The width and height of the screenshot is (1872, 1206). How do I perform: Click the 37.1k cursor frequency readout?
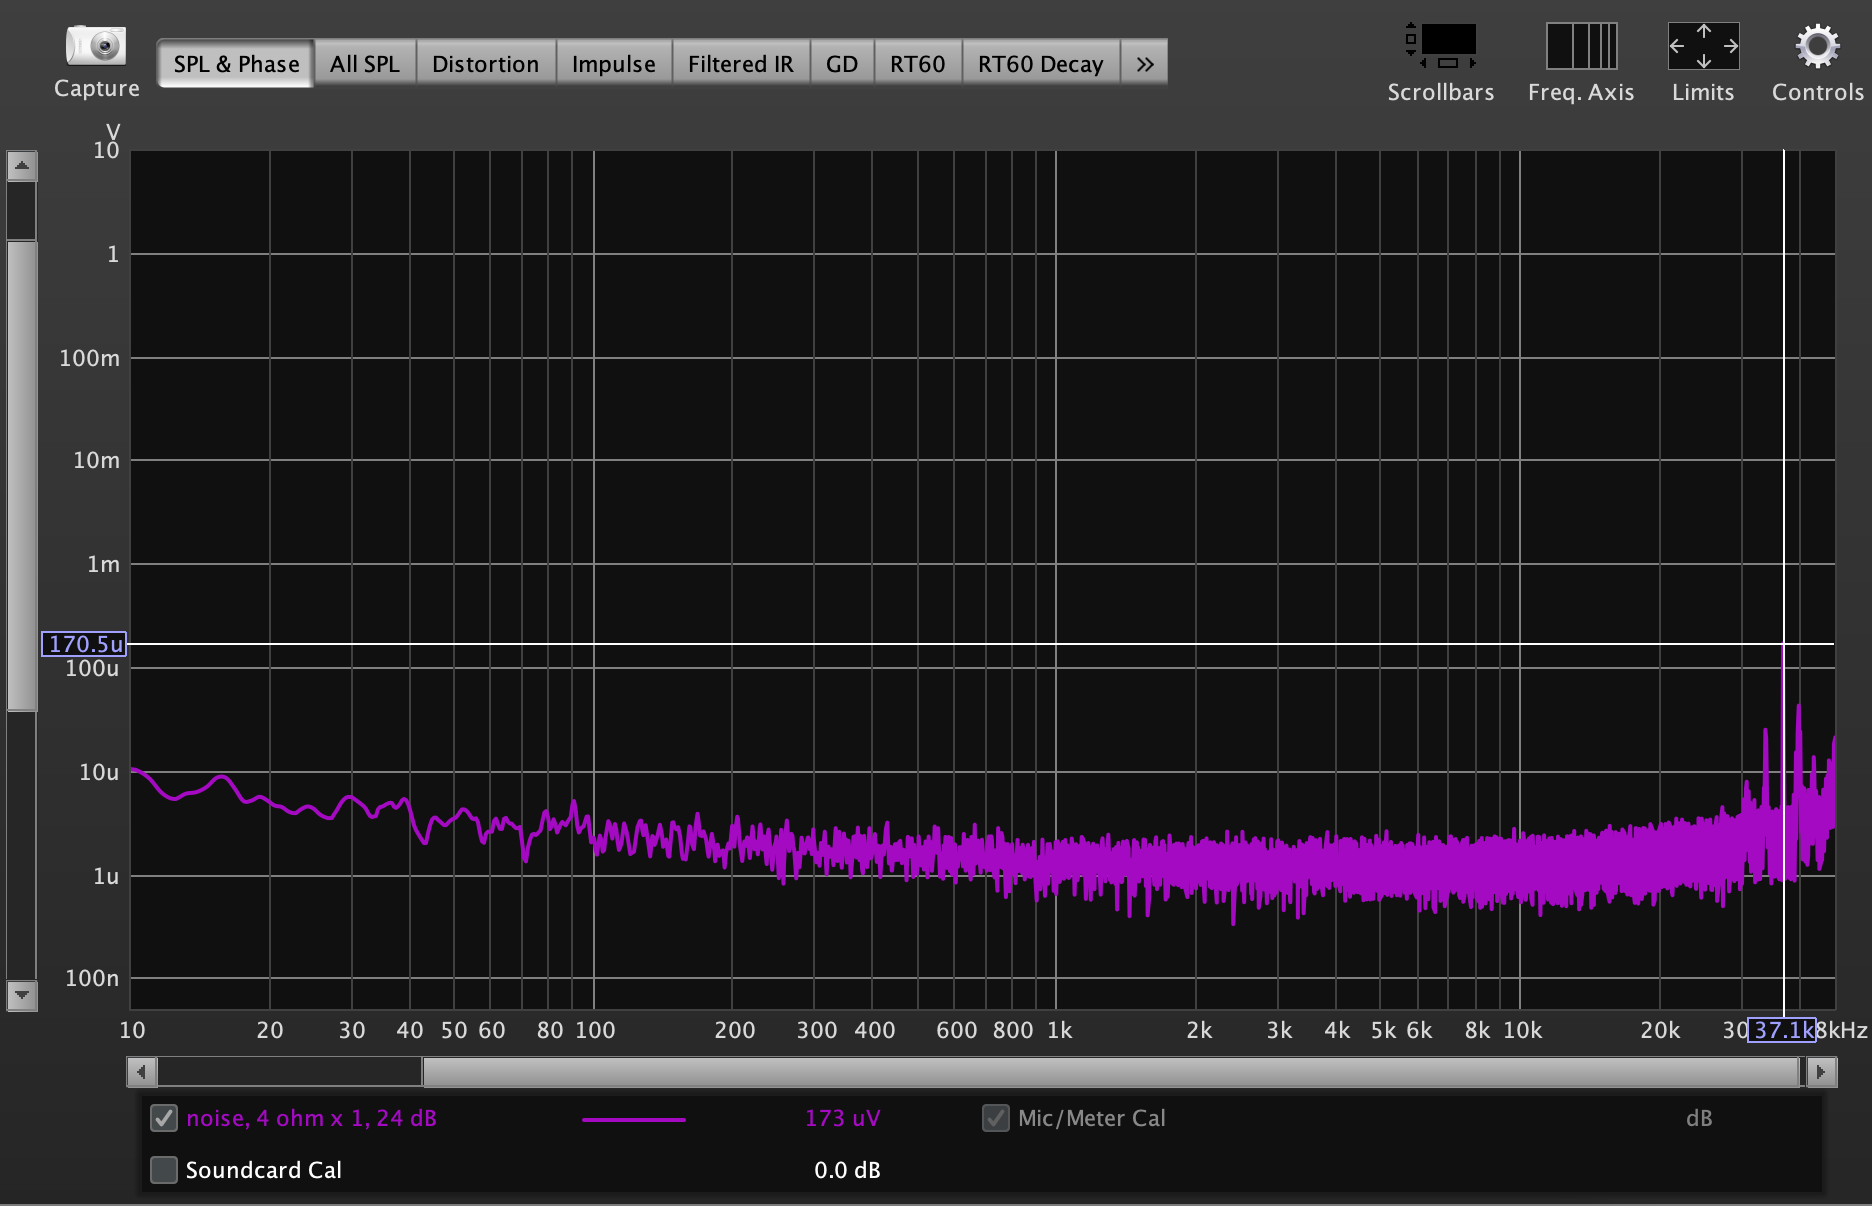[1782, 1030]
